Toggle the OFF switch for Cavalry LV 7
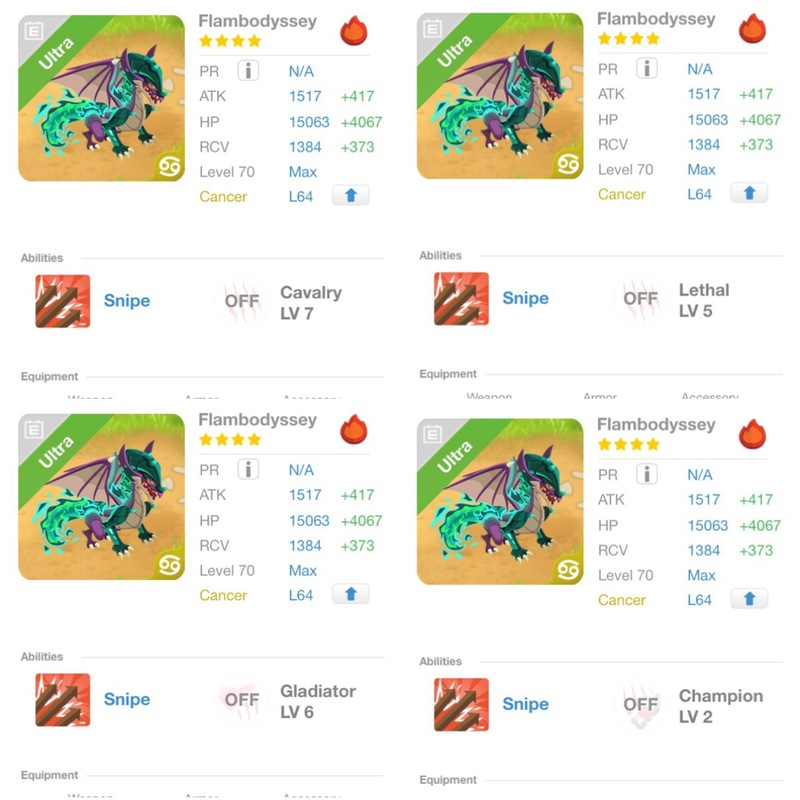 pos(242,301)
